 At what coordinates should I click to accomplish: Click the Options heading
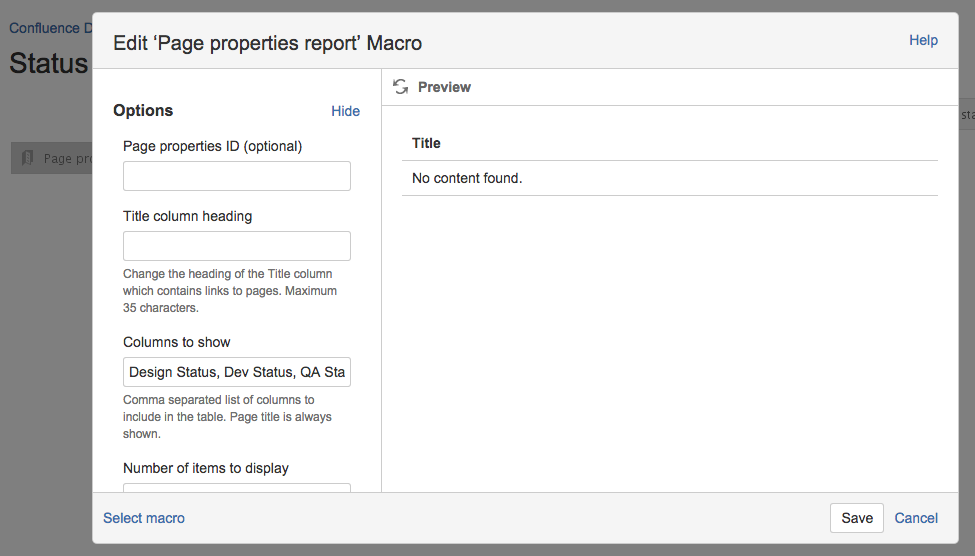click(x=143, y=111)
